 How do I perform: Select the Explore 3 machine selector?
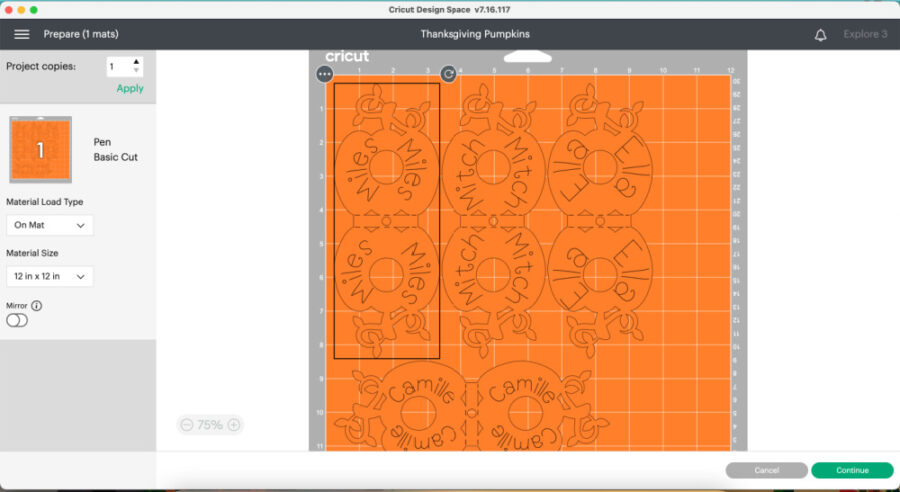[865, 34]
